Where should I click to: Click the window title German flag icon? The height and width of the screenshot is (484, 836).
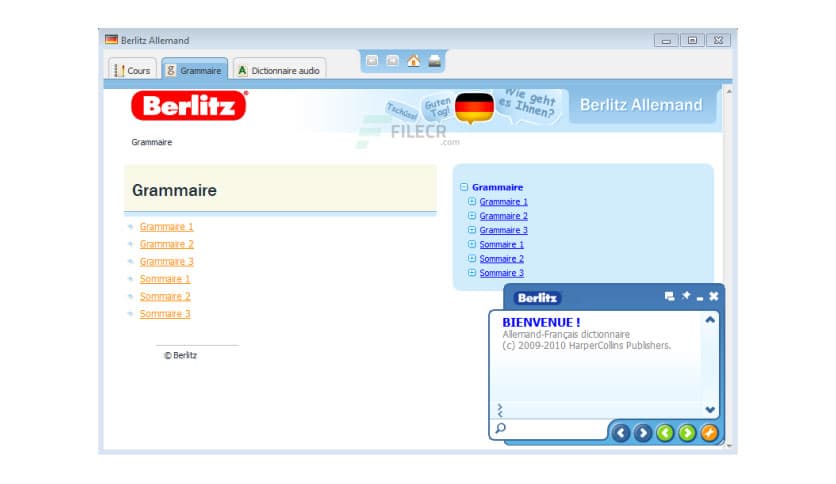click(111, 40)
